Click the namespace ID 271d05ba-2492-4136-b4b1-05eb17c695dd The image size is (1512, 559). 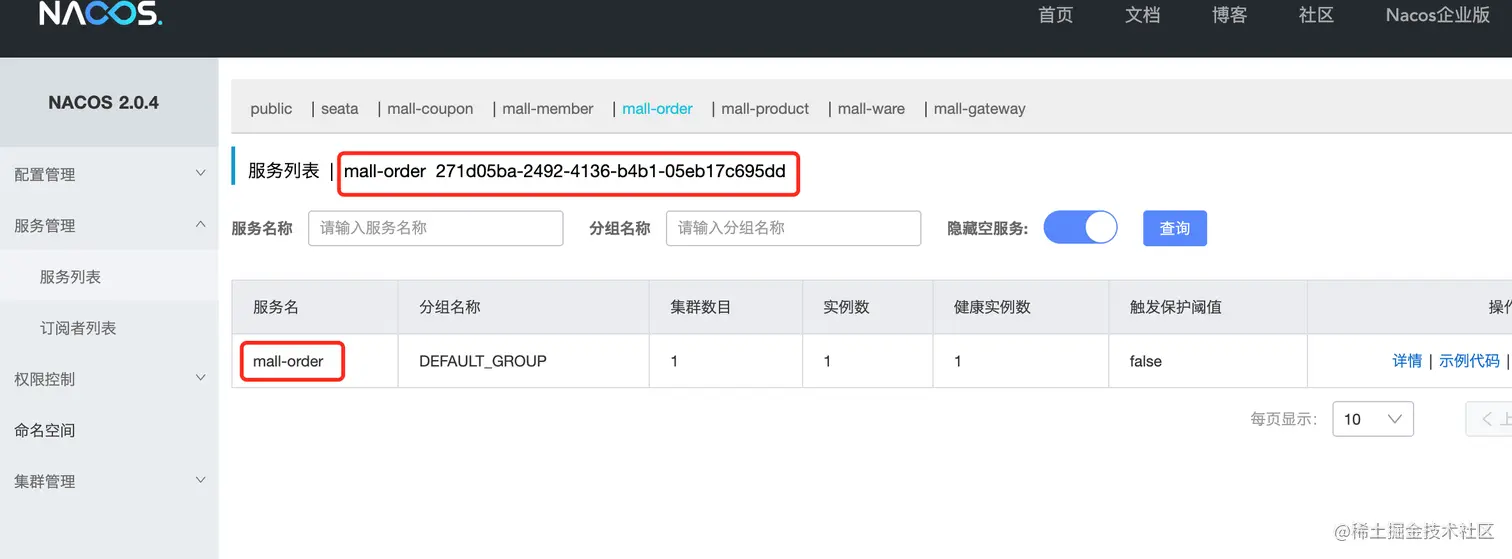click(x=611, y=172)
